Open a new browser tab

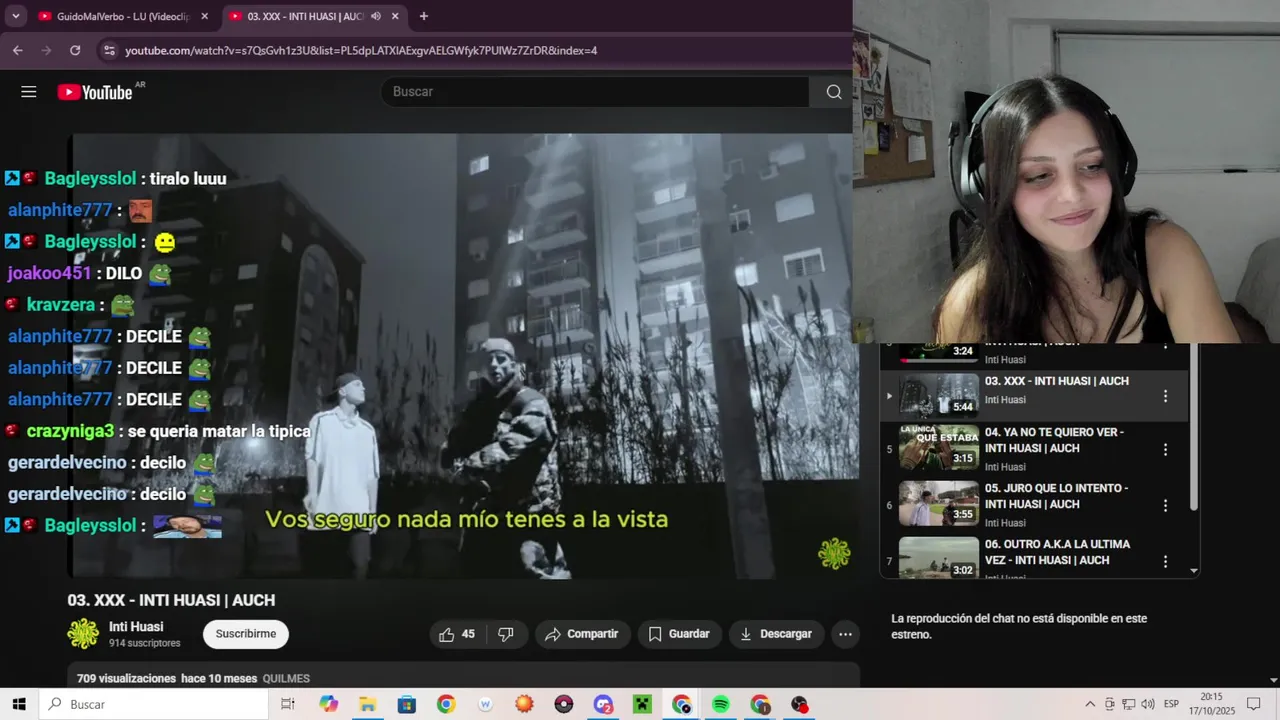click(423, 16)
